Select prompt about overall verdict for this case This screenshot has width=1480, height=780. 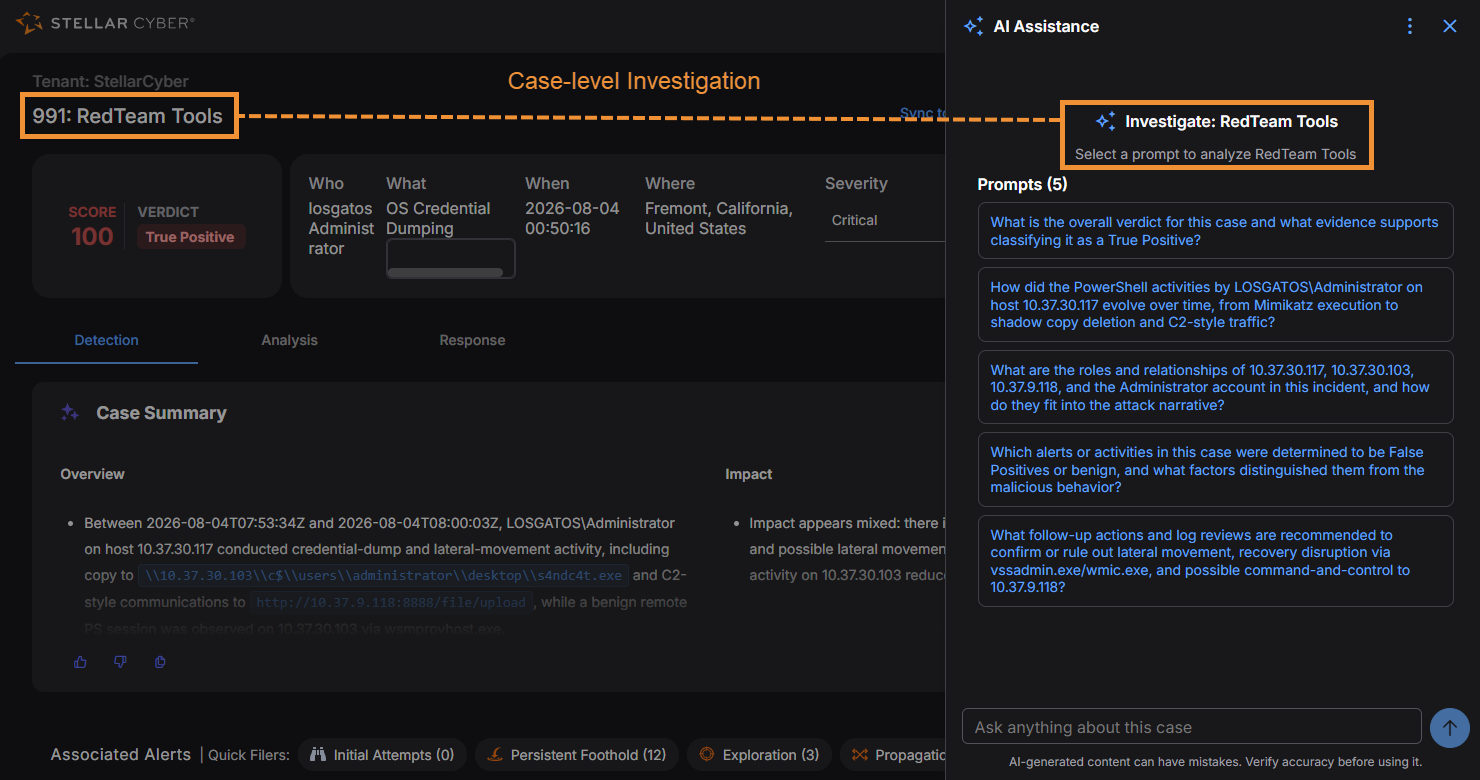(1215, 231)
